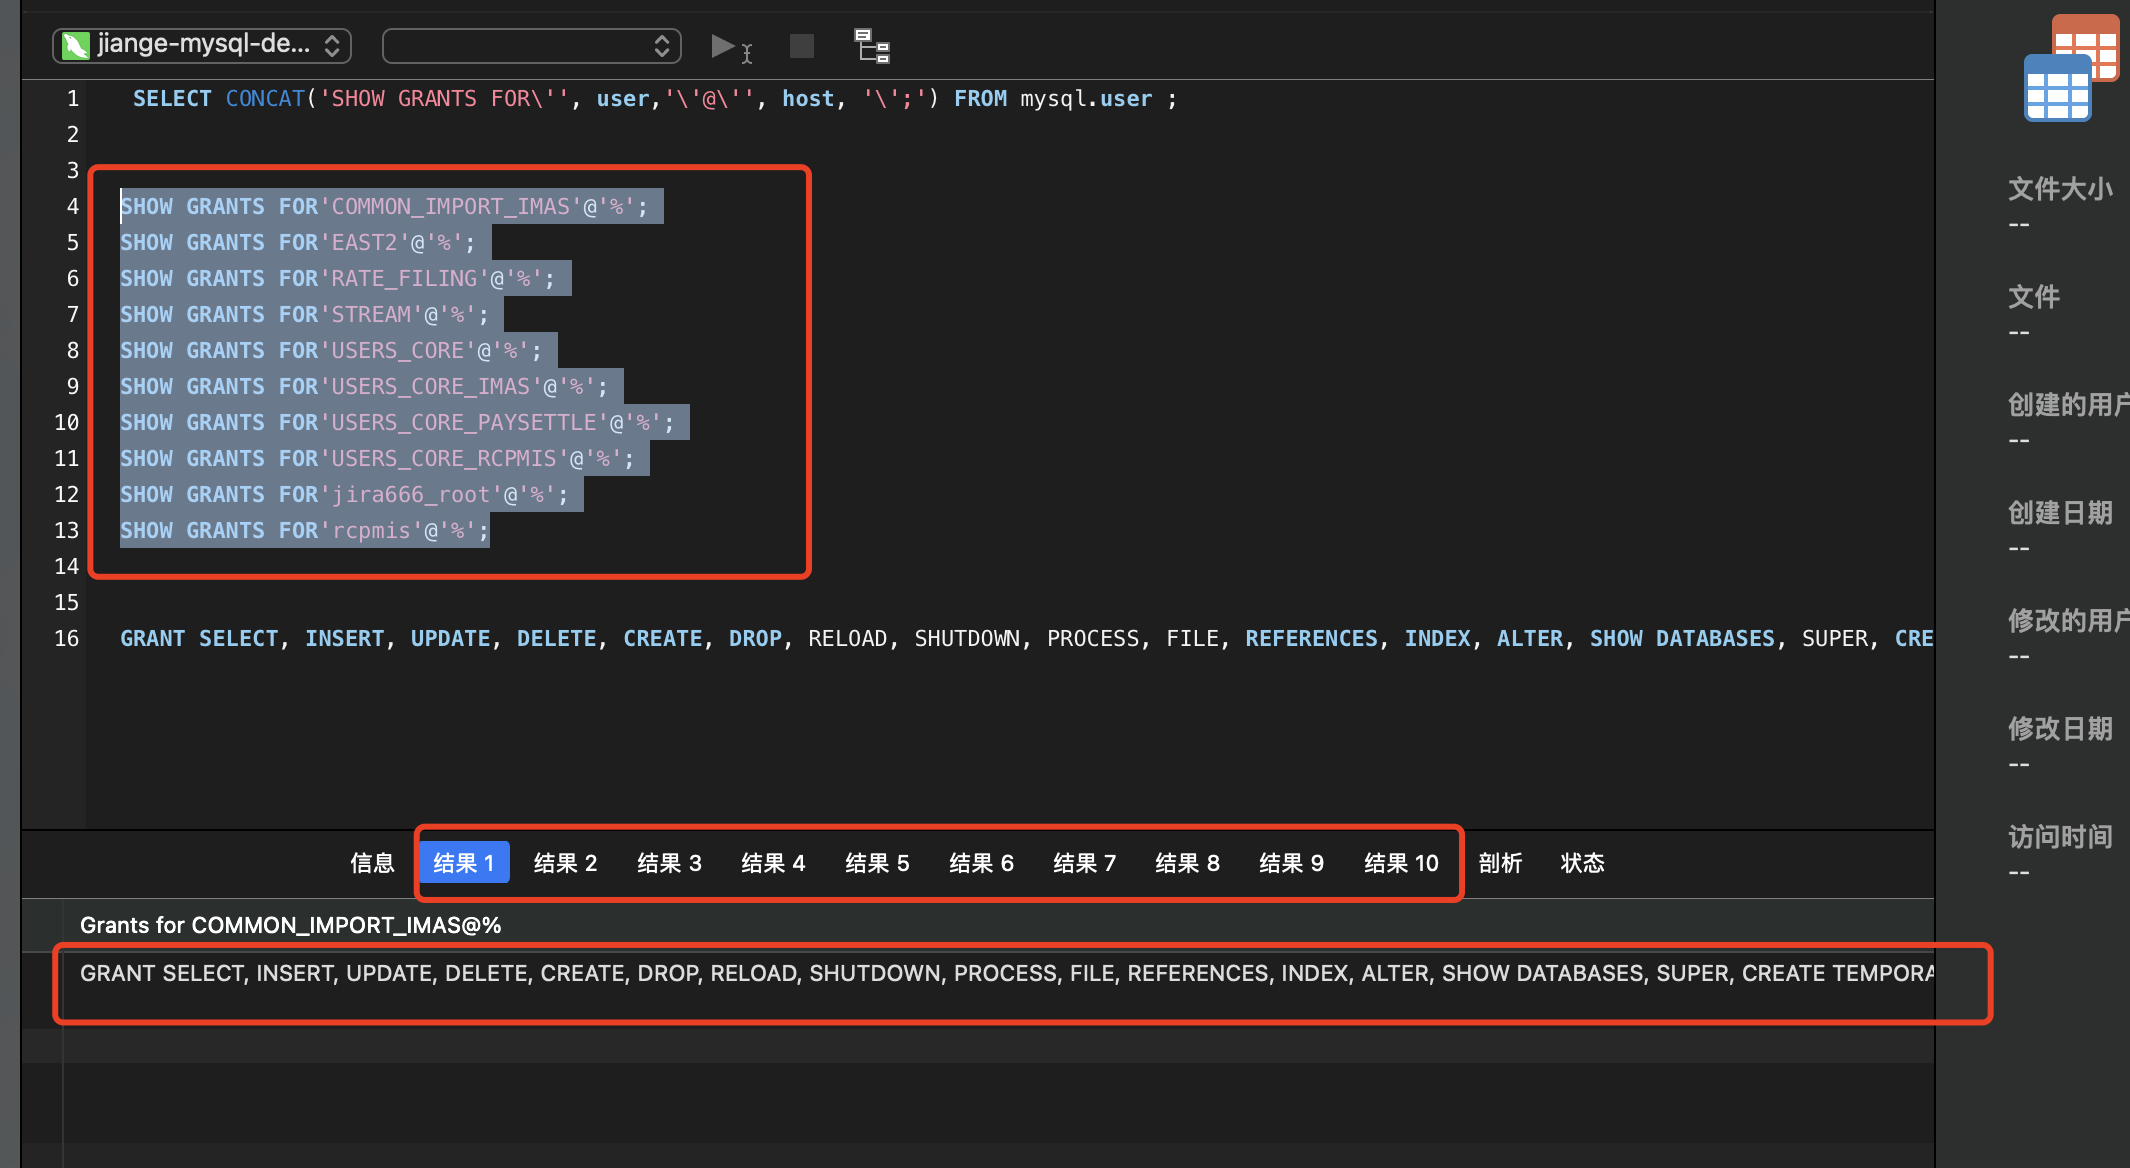
Task: Switch to the 信息 tab
Action: point(372,863)
